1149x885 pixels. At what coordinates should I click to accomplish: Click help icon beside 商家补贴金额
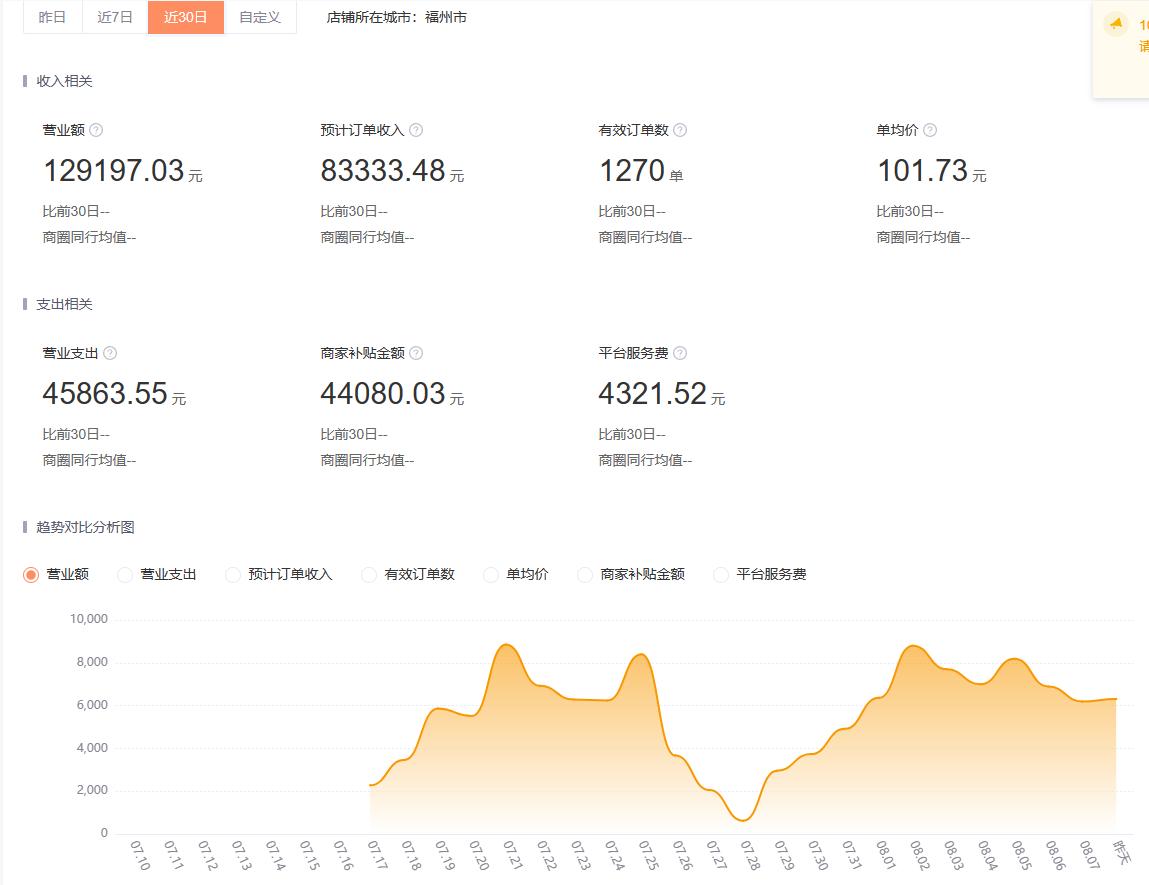click(x=416, y=353)
